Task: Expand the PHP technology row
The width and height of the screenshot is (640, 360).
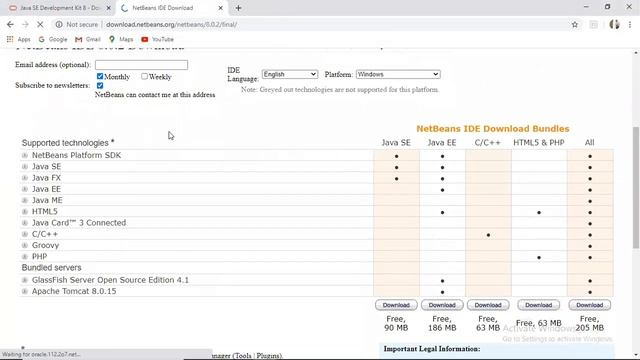Action: click(x=25, y=257)
